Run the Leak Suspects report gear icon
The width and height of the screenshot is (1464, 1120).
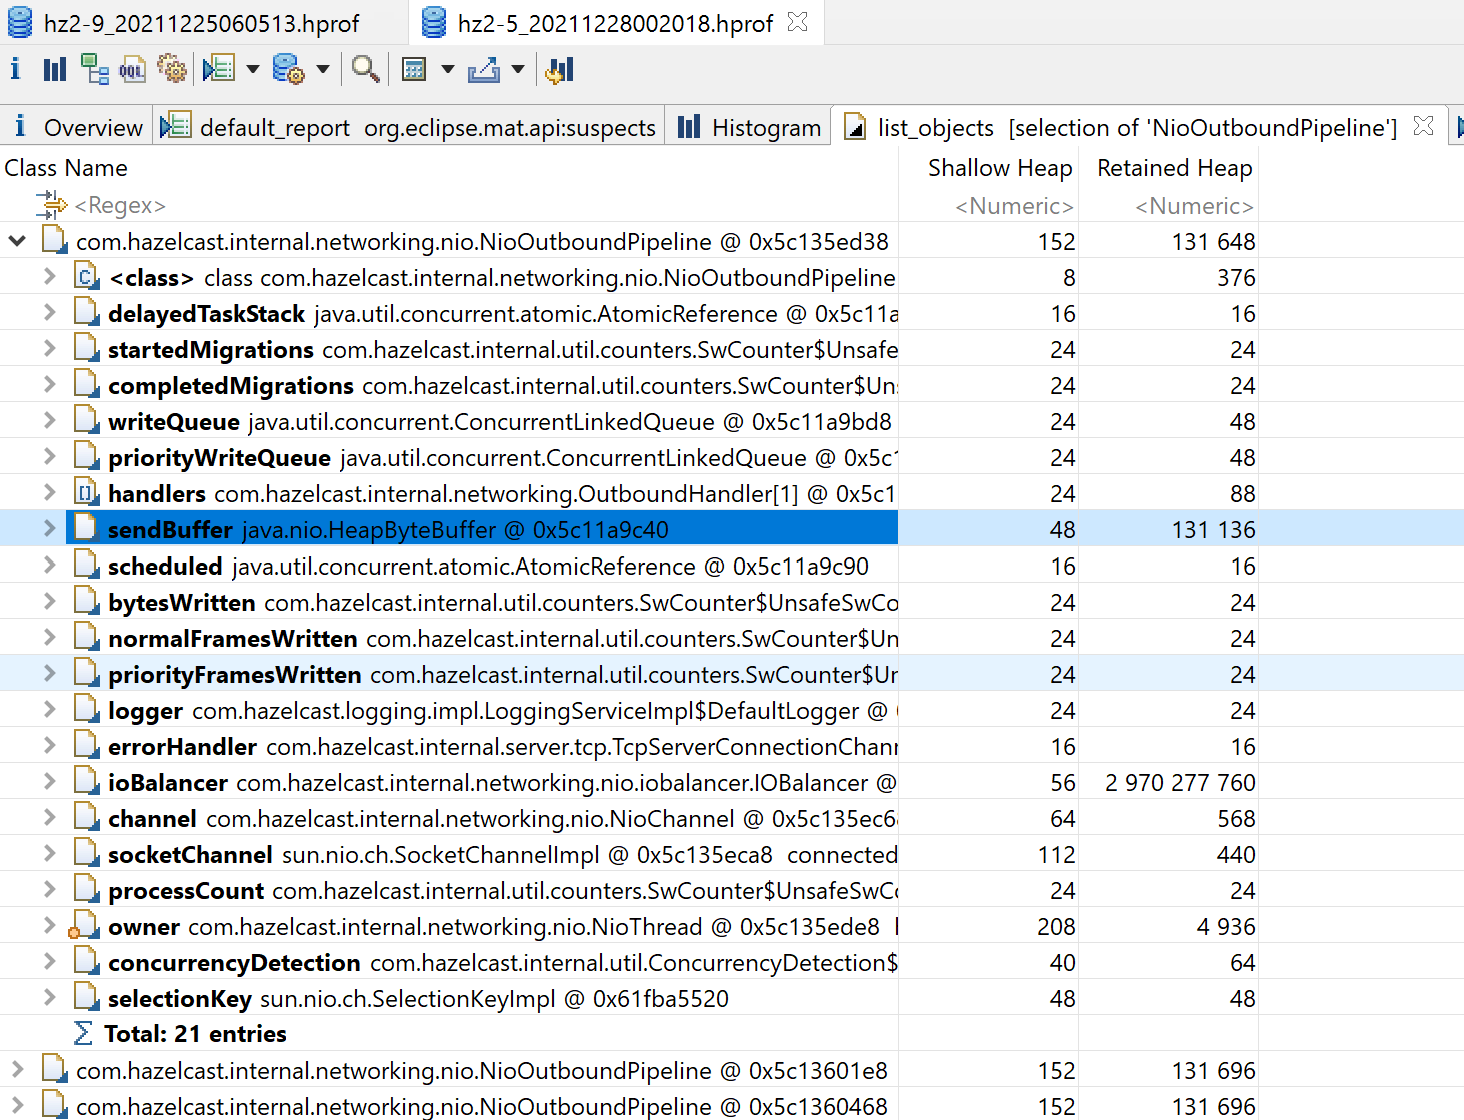pos(172,68)
